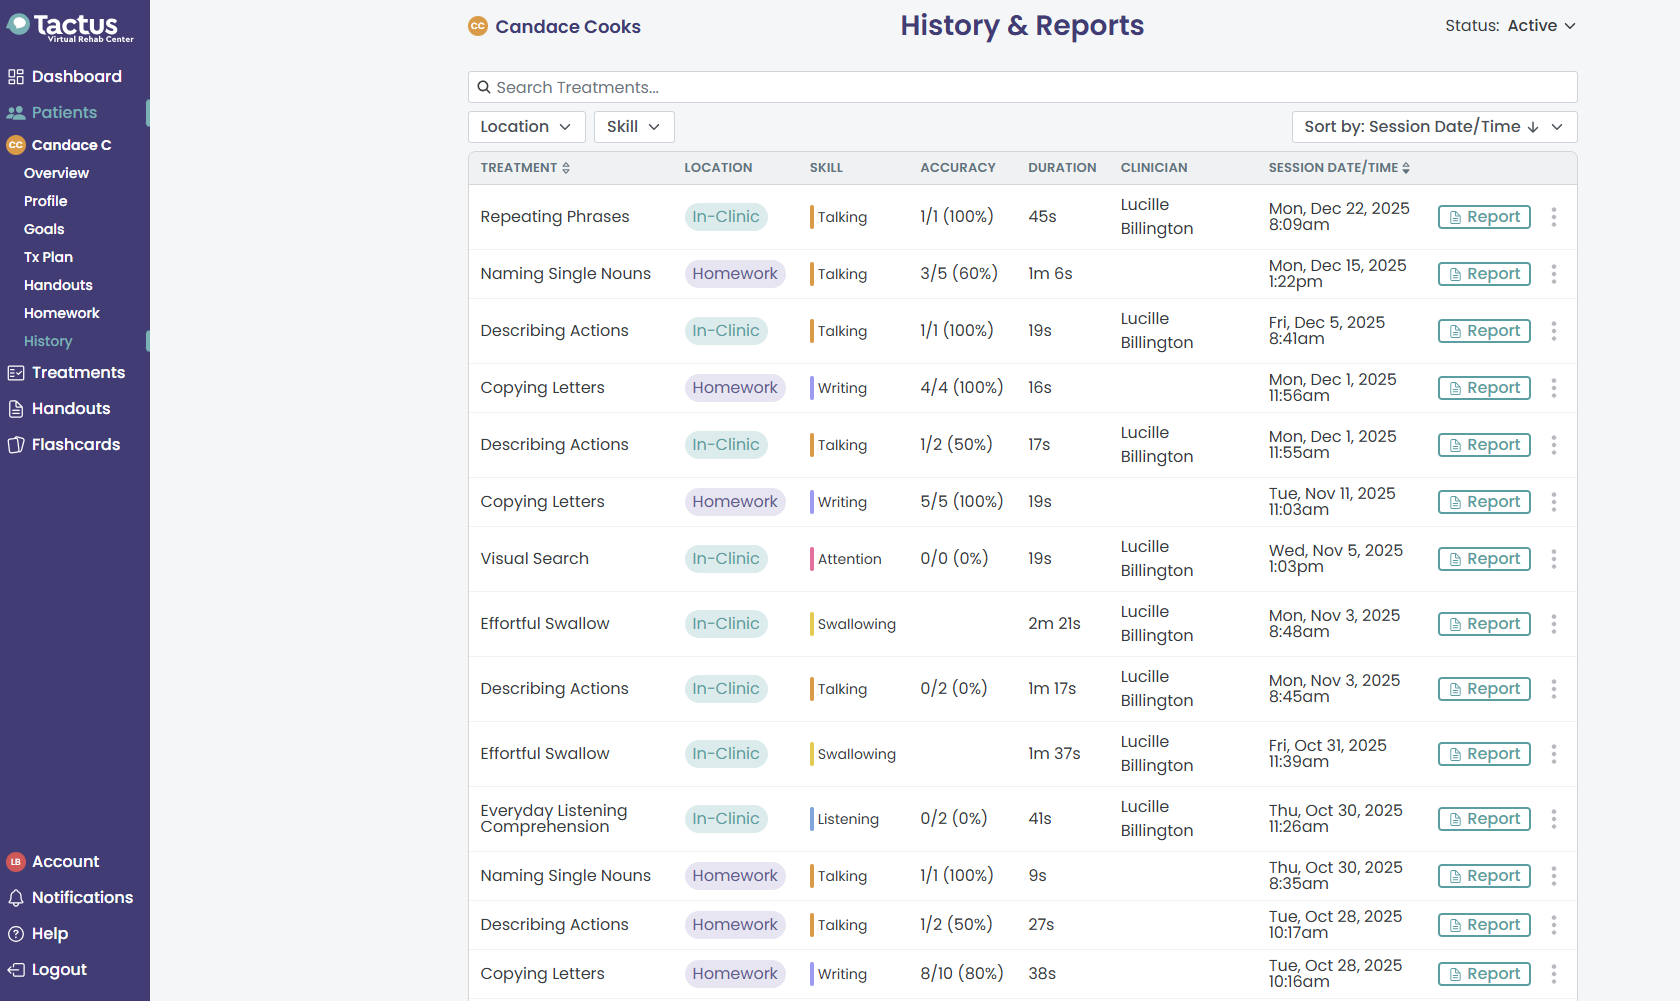Click the Search Treatments field
Viewport: 1680px width, 1001px height.
pyautogui.click(x=1022, y=87)
